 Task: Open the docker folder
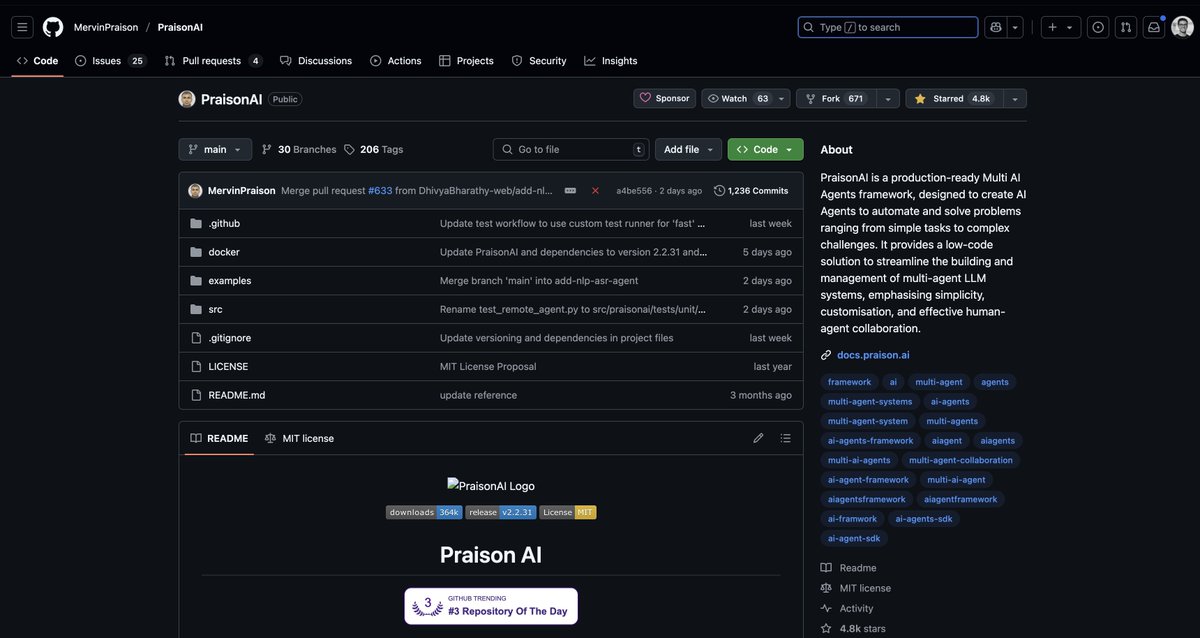coord(224,252)
